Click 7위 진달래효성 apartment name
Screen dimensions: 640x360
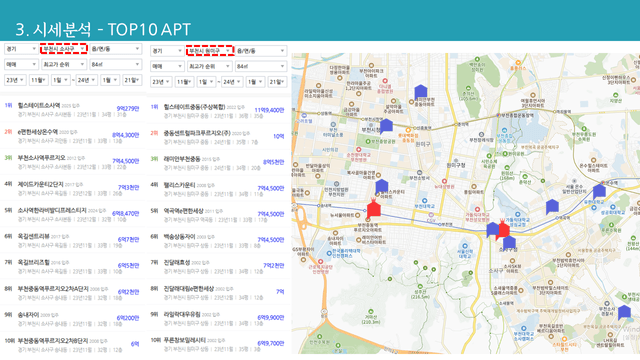pos(177,262)
